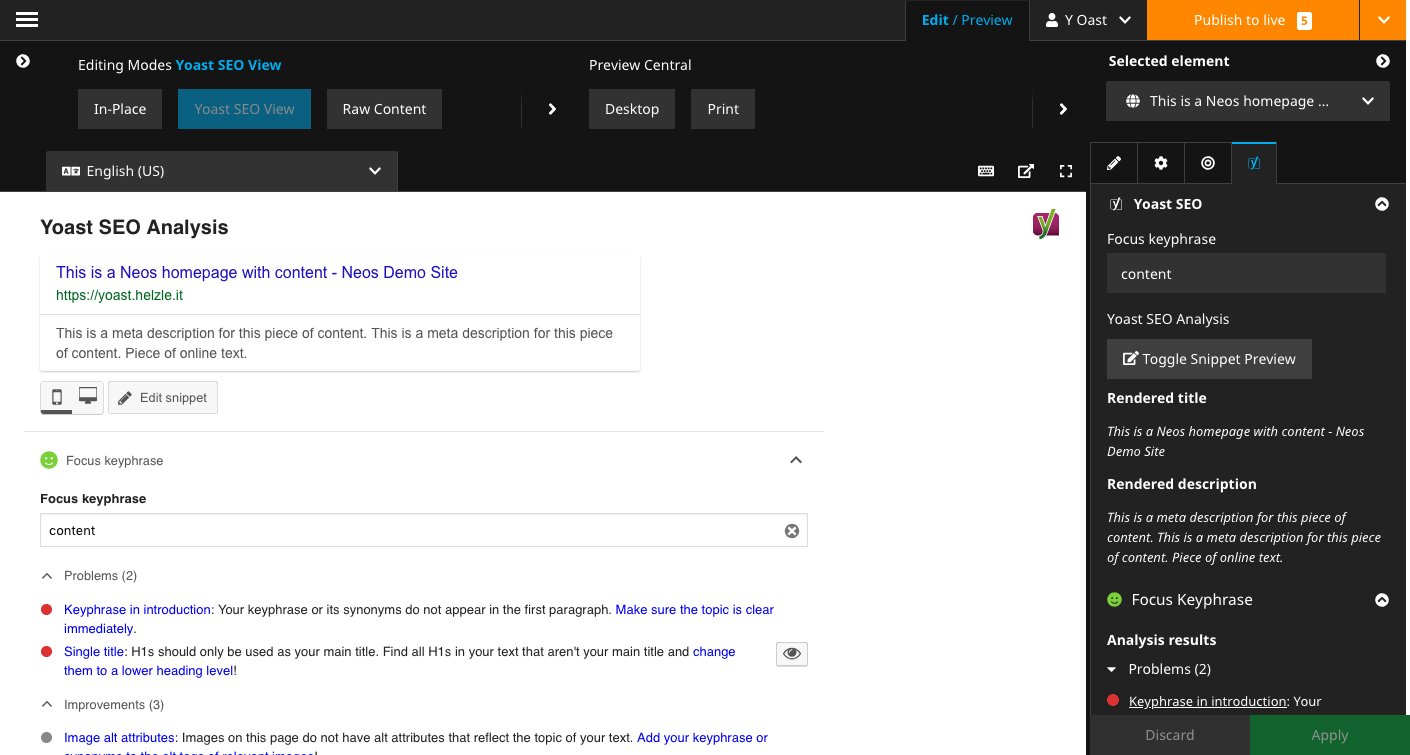Open the selected element dropdown
This screenshot has width=1410, height=755.
1248,101
